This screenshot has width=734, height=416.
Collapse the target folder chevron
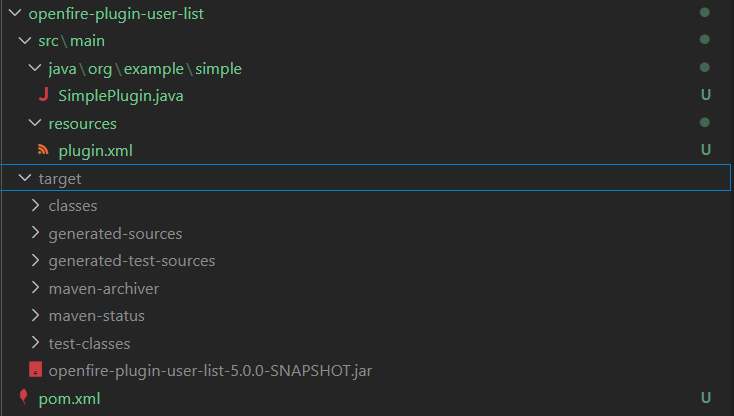25,178
